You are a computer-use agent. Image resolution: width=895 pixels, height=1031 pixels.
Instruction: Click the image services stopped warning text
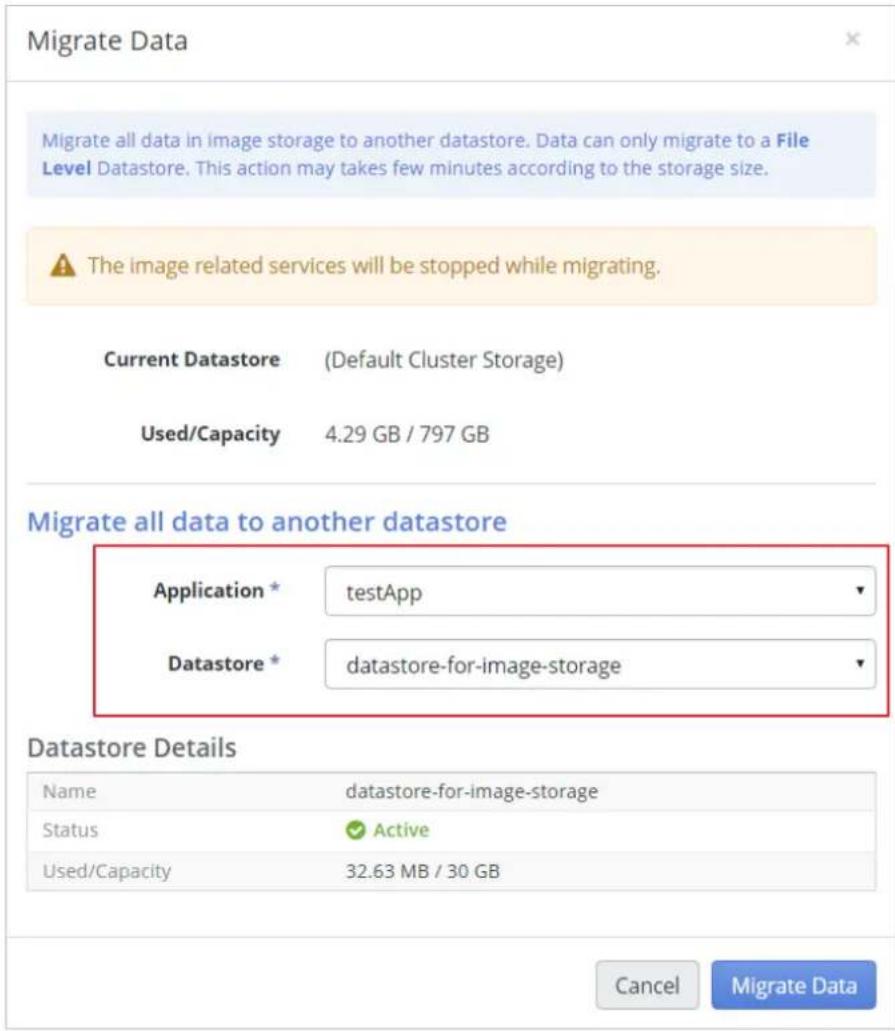pyautogui.click(x=374, y=266)
